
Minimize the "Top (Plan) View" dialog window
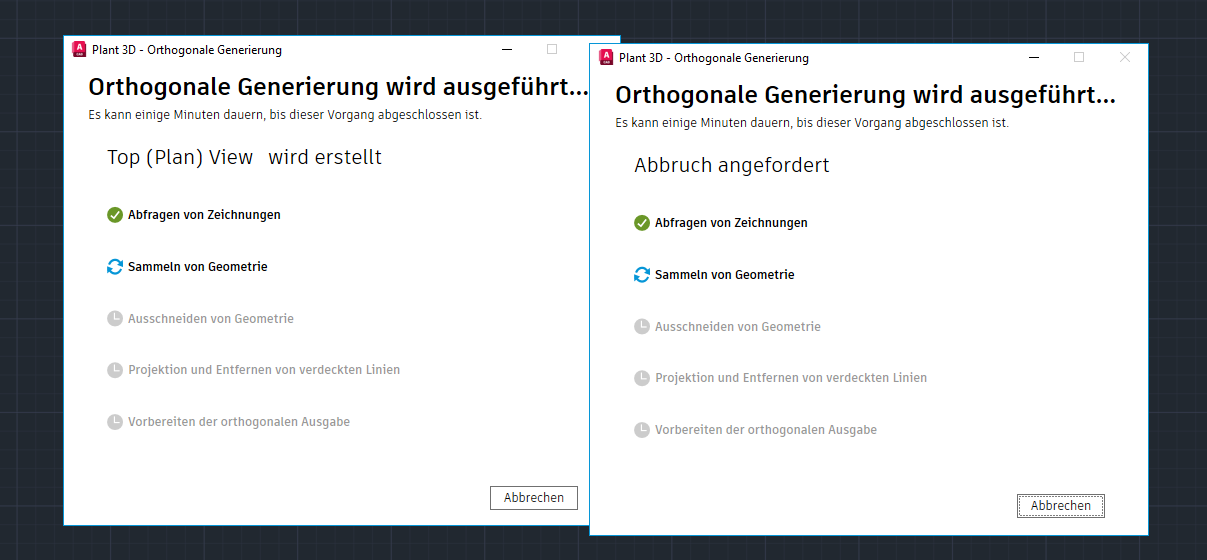click(507, 49)
